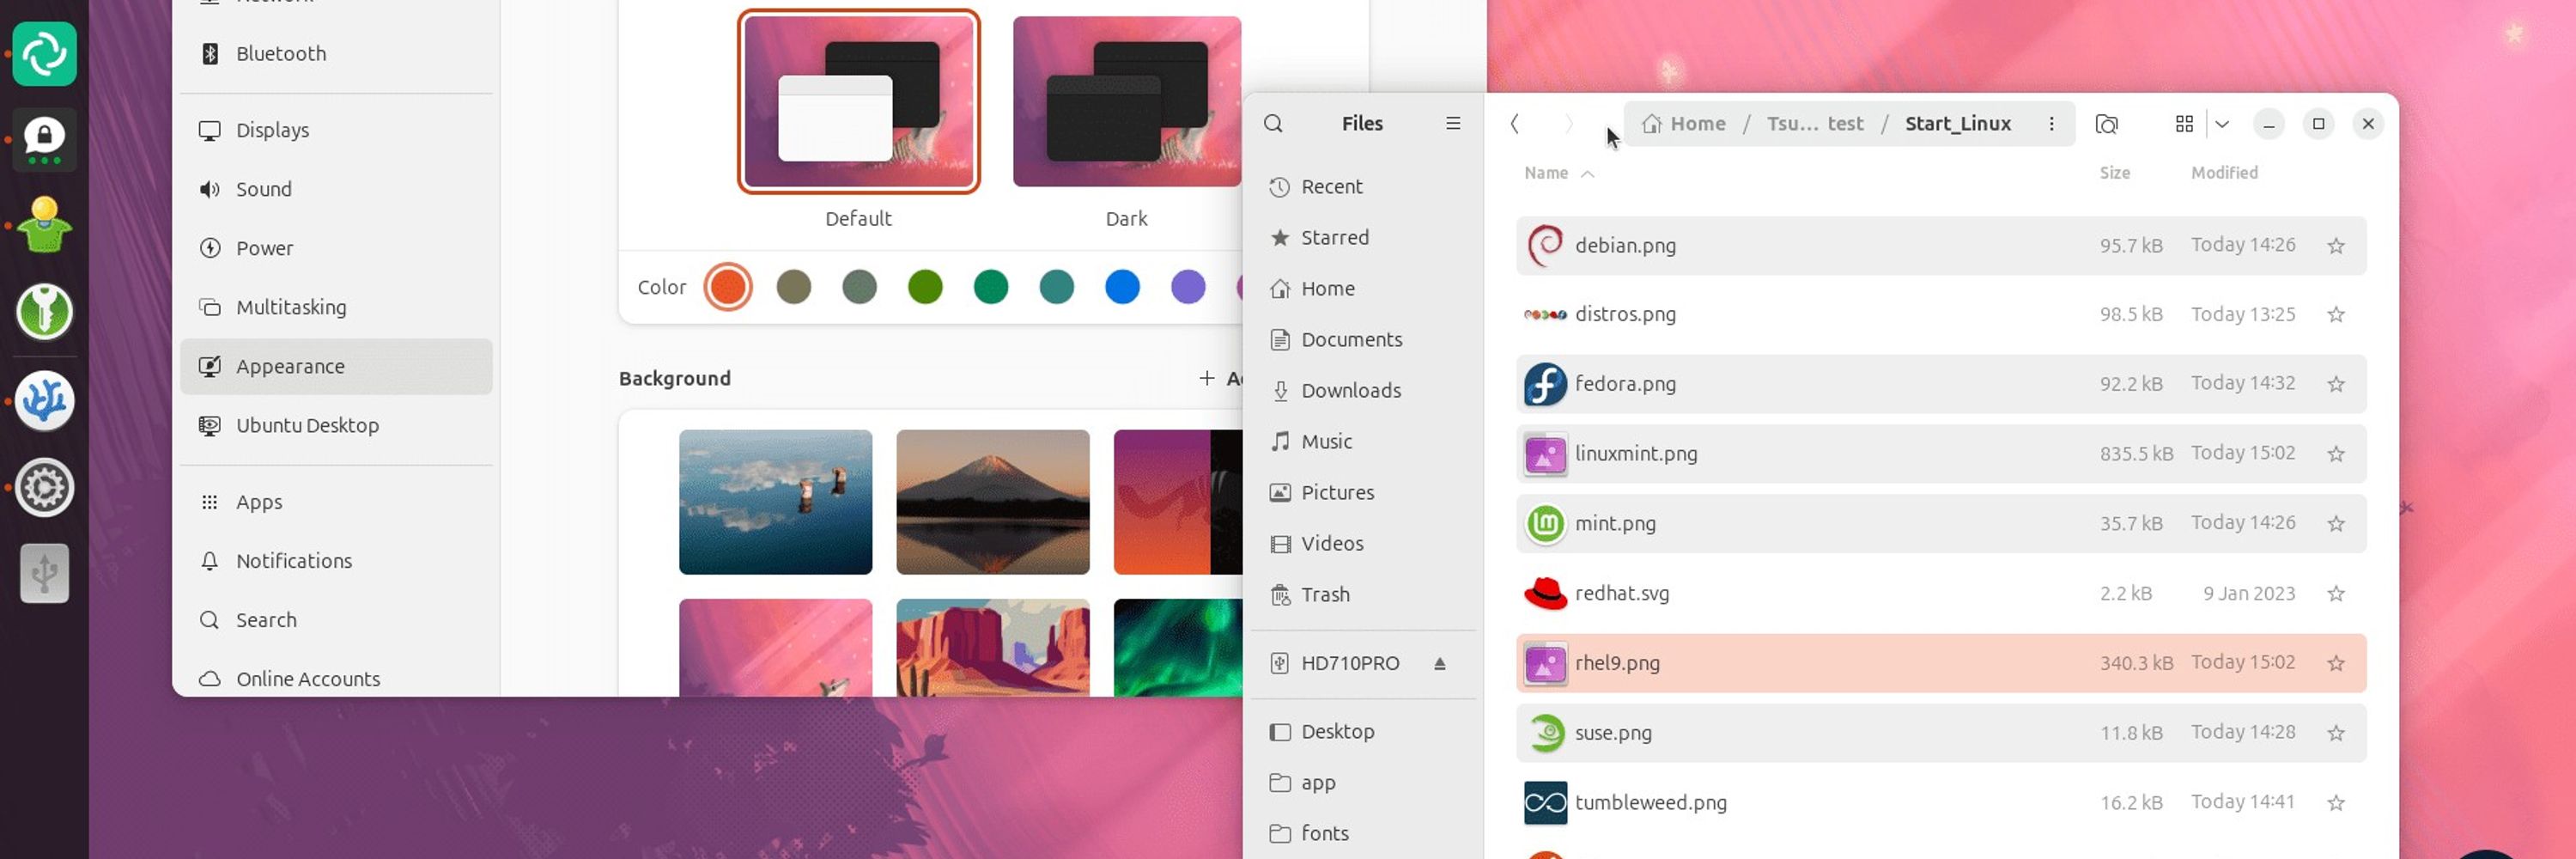Open Documents folder in sidebar
Viewport: 2576px width, 859px height.
click(1363, 340)
